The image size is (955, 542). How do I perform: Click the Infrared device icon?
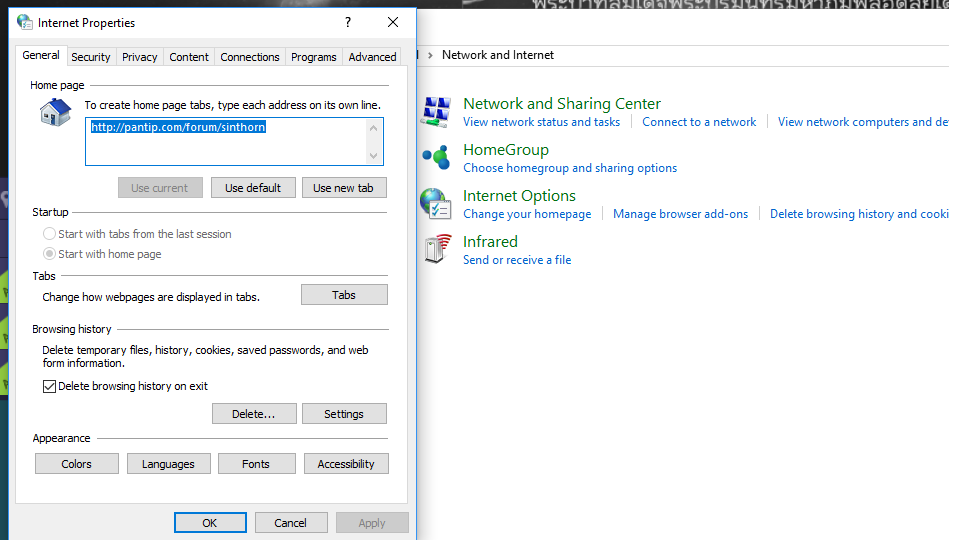(x=438, y=249)
